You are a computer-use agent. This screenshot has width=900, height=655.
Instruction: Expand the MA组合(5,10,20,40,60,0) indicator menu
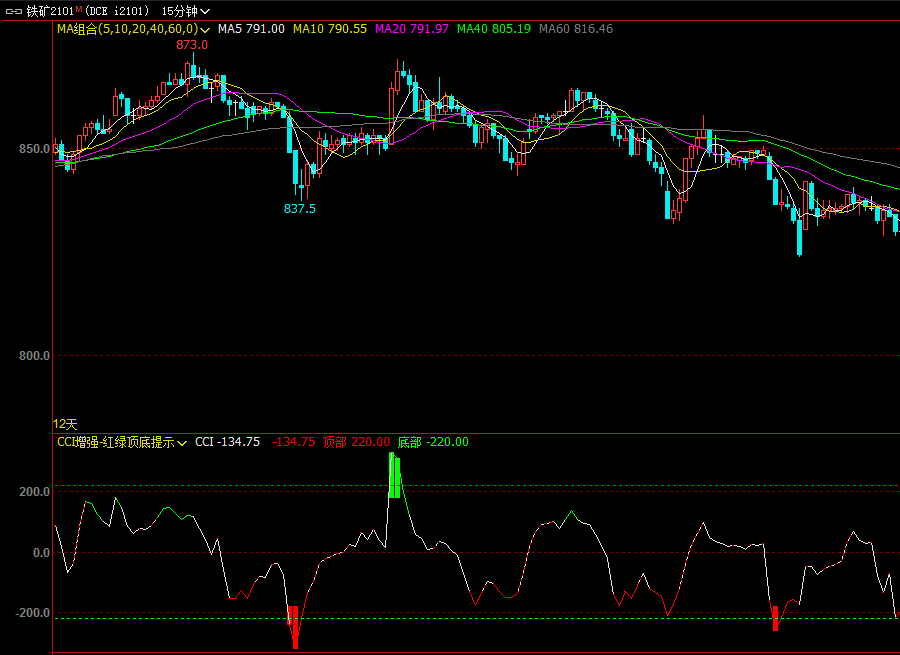(133, 29)
